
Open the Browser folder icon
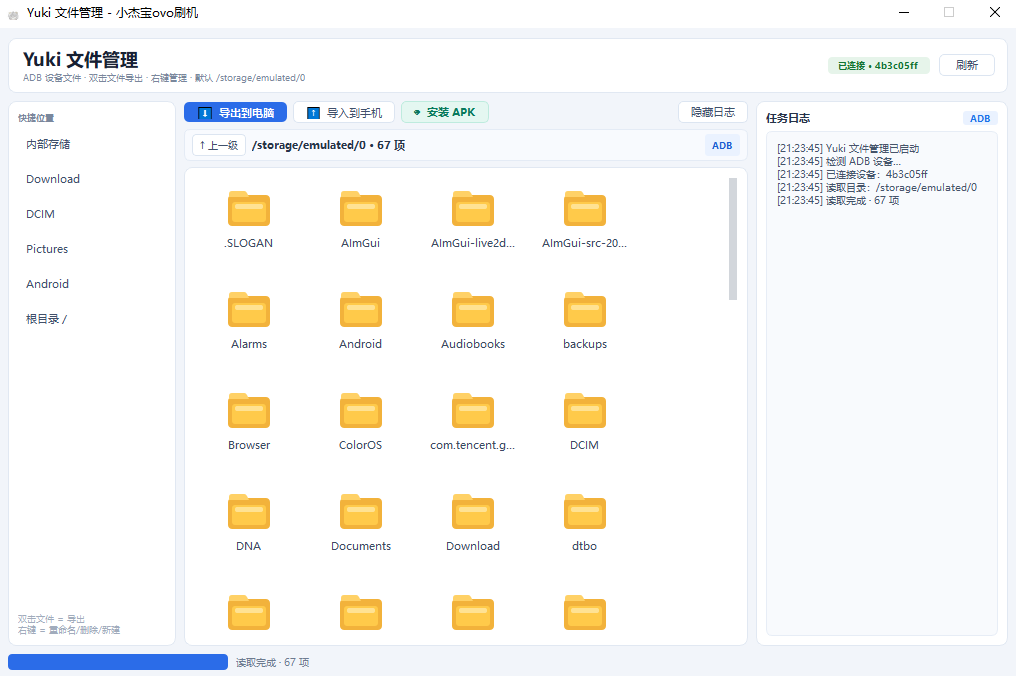tap(249, 411)
